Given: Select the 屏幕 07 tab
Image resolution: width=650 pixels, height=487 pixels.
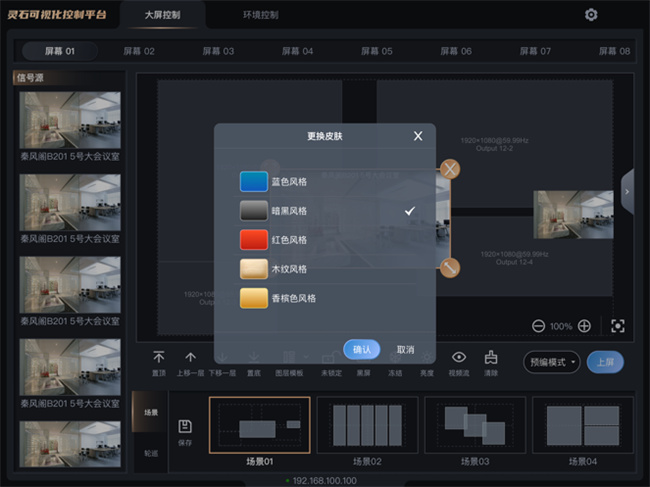Looking at the screenshot, I should click(x=535, y=51).
